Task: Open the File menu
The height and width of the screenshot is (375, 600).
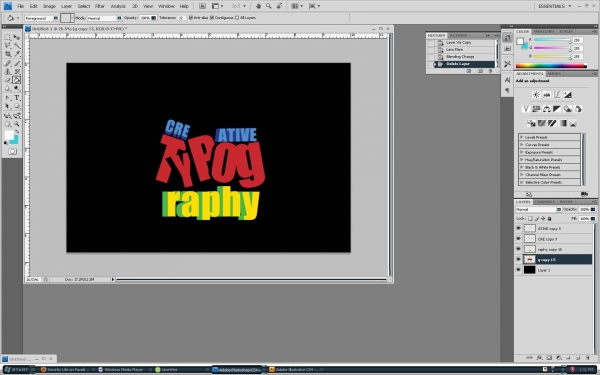Action: coord(21,6)
